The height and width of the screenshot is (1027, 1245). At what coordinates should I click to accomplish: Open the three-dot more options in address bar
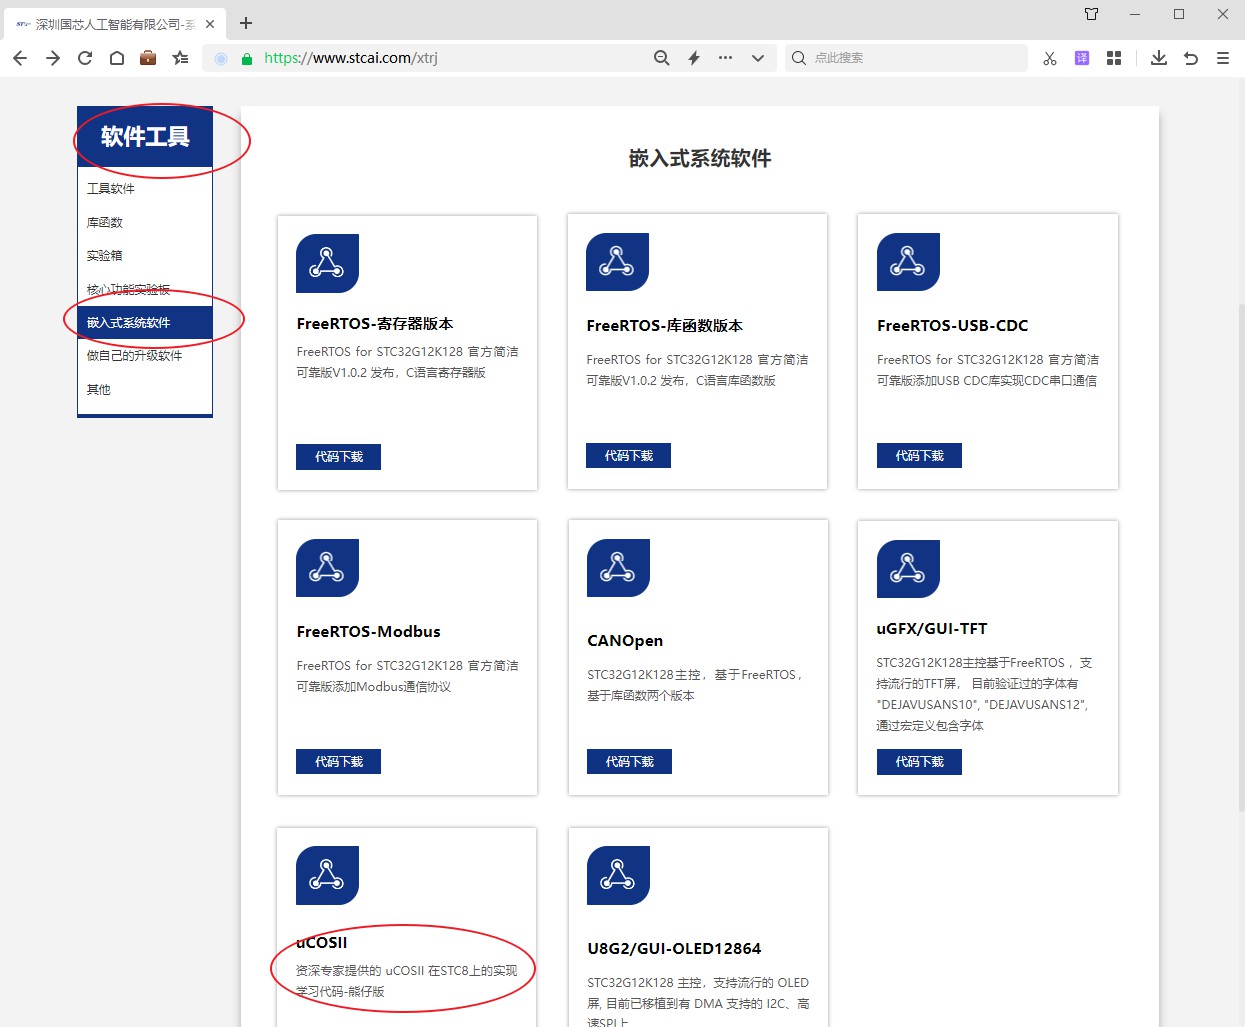click(726, 58)
